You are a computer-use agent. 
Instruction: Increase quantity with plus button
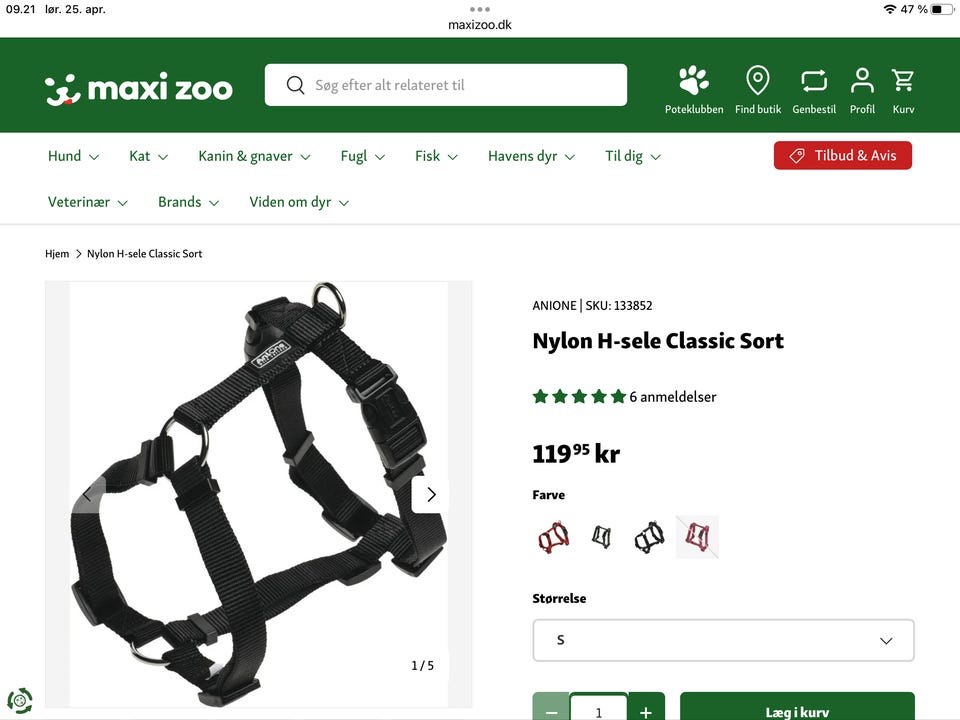(646, 708)
